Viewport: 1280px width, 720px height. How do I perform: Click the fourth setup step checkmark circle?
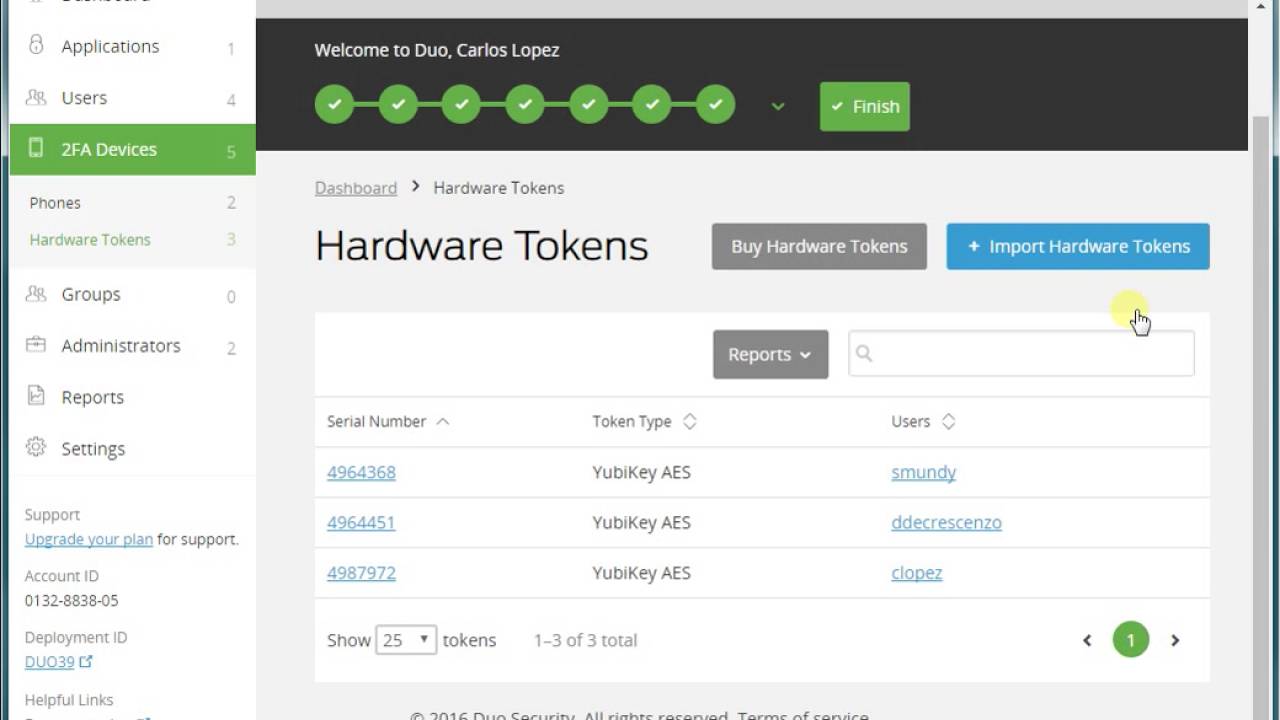[525, 104]
